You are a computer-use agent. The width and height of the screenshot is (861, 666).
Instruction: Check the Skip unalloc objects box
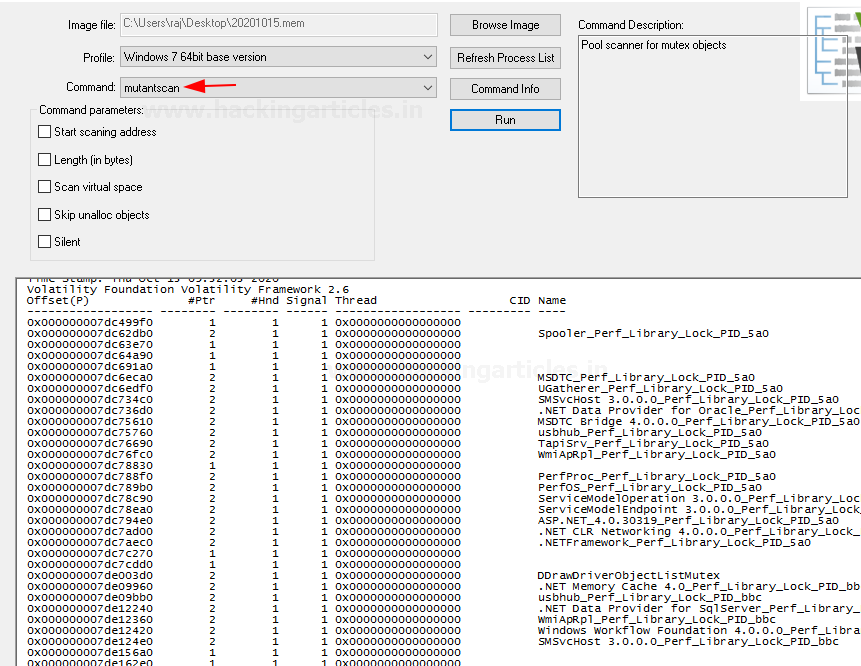[x=44, y=215]
